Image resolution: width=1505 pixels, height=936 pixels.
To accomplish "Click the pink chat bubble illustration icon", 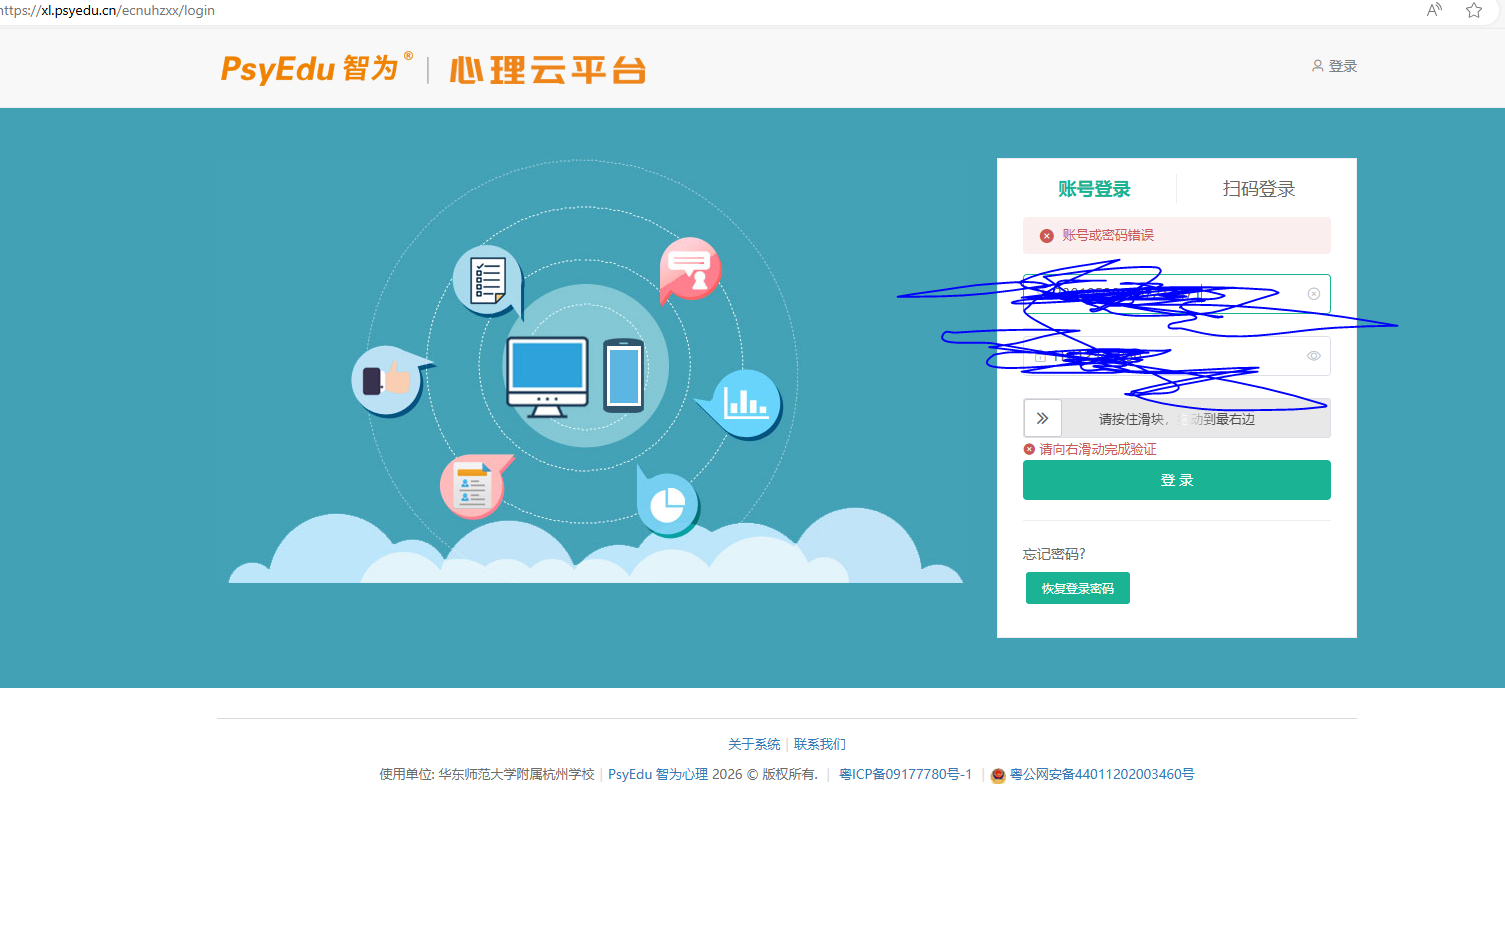I will point(690,269).
